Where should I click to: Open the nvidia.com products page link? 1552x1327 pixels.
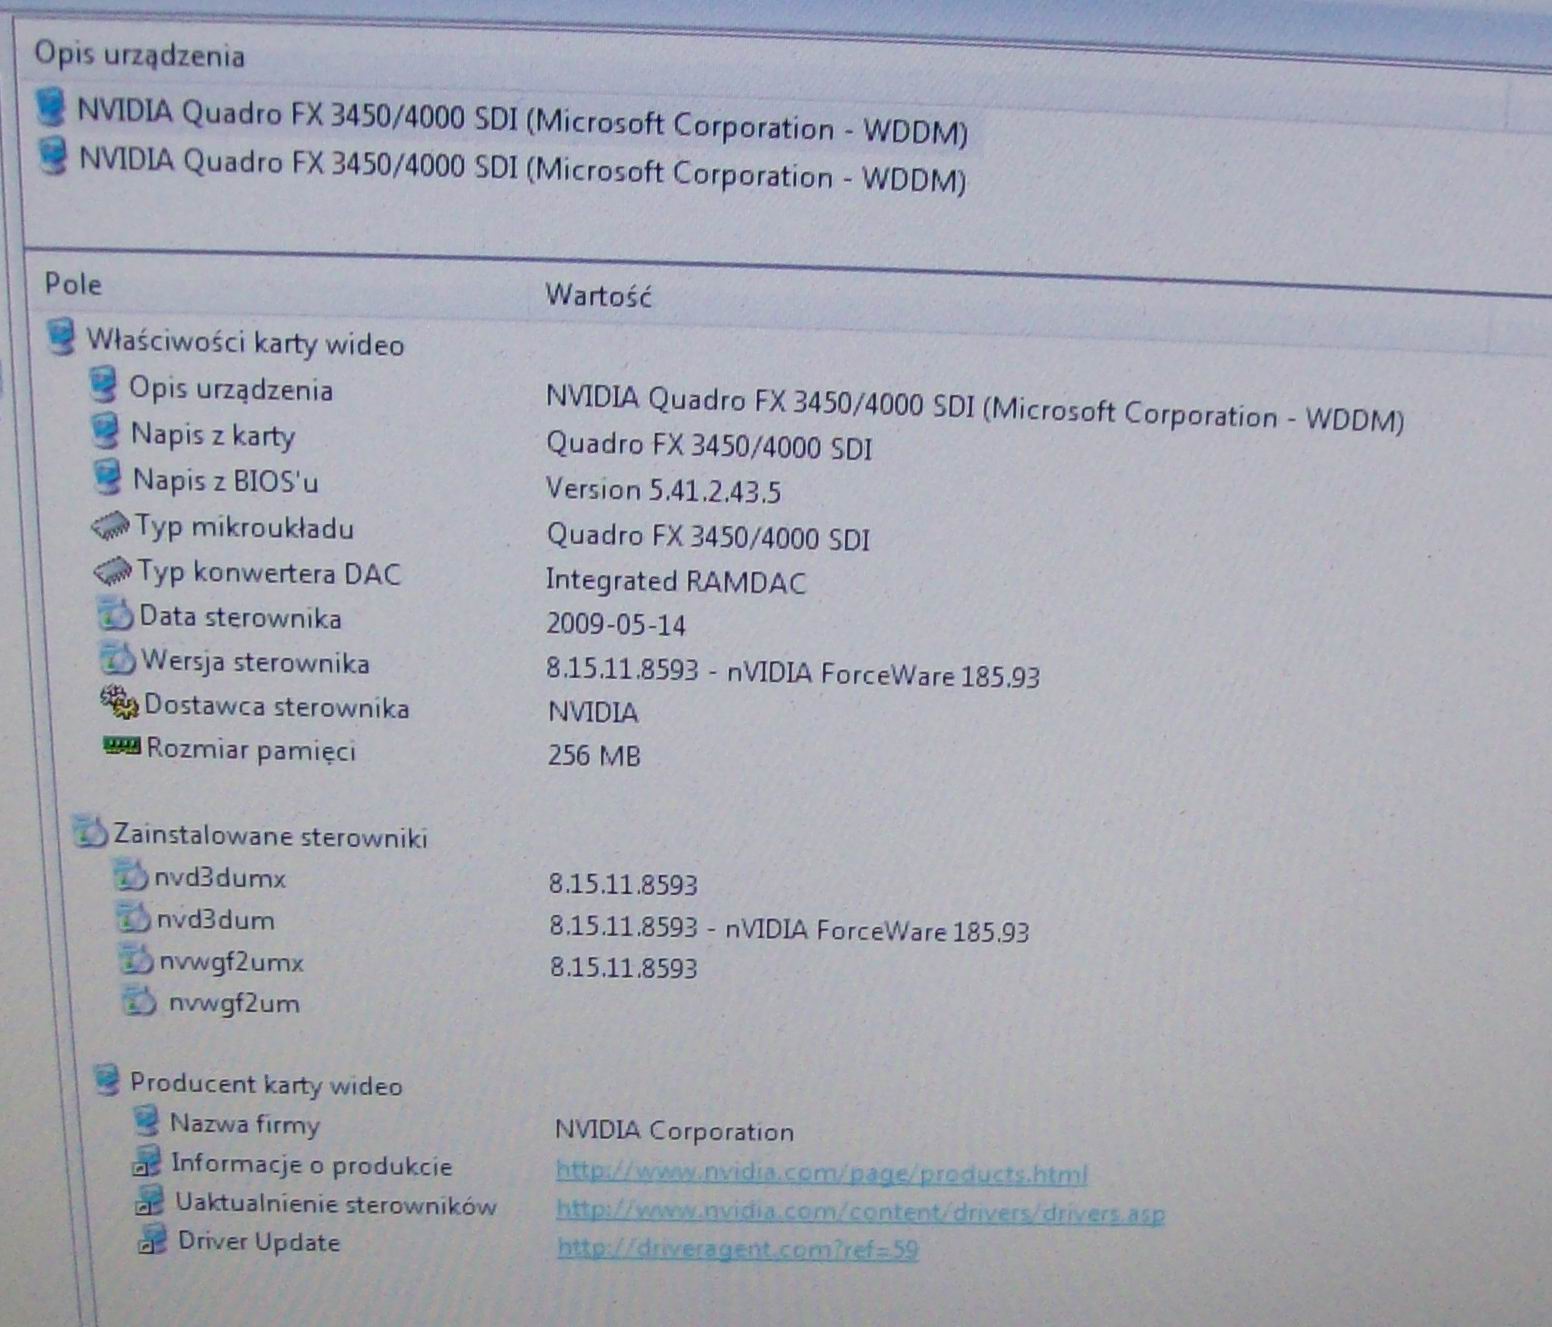click(x=821, y=1172)
